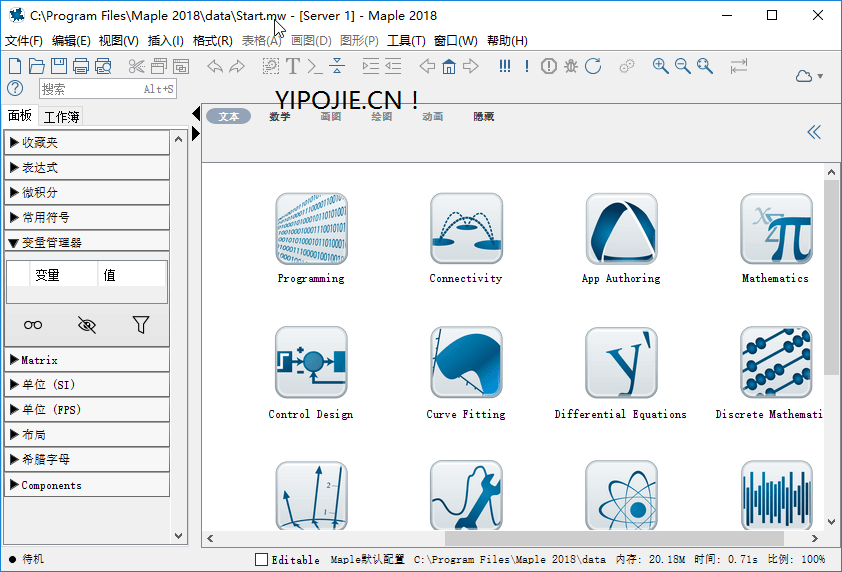Open MapleCloud cloud icon
This screenshot has width=842, height=572.
click(804, 76)
